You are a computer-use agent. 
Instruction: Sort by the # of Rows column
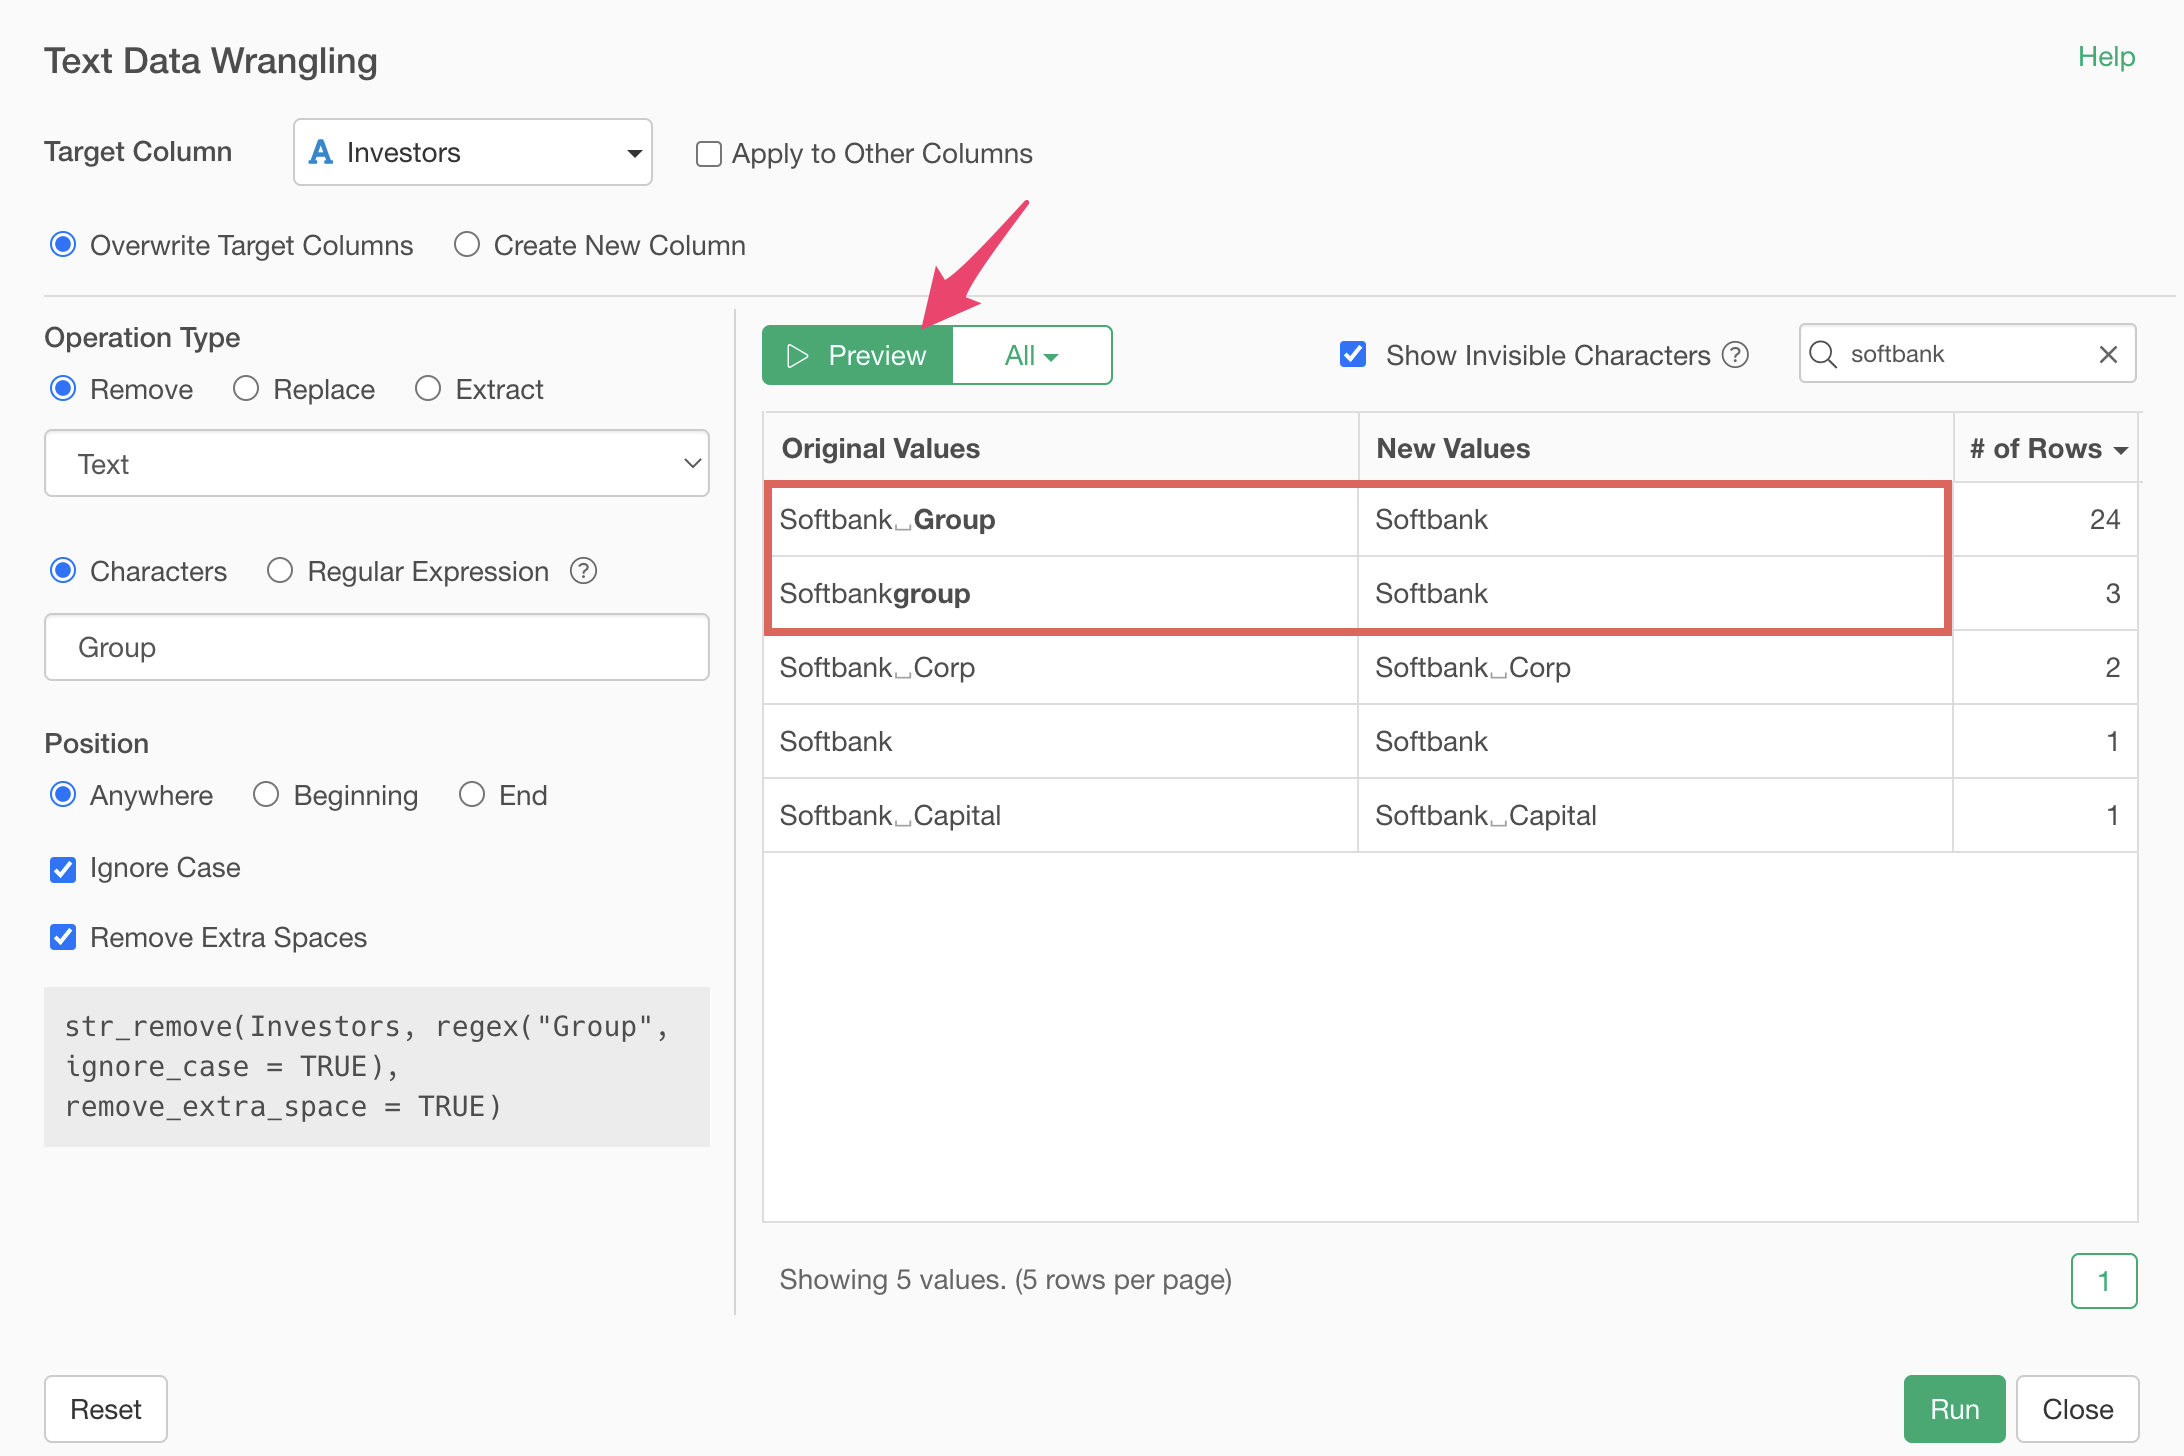[x=2048, y=449]
